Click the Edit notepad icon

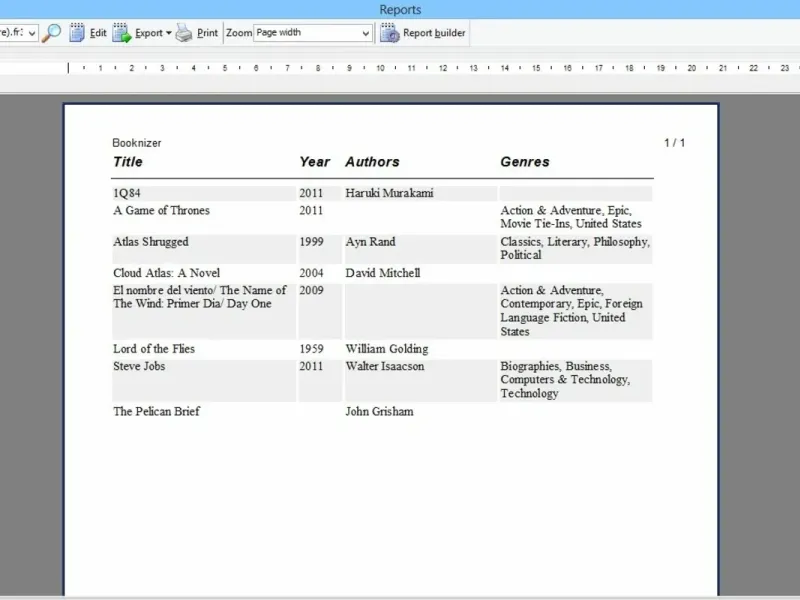pyautogui.click(x=77, y=33)
